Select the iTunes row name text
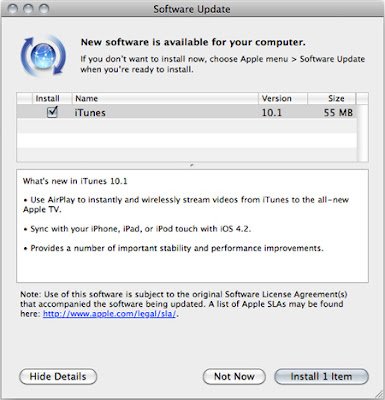This screenshot has height=400, width=385. [x=90, y=113]
